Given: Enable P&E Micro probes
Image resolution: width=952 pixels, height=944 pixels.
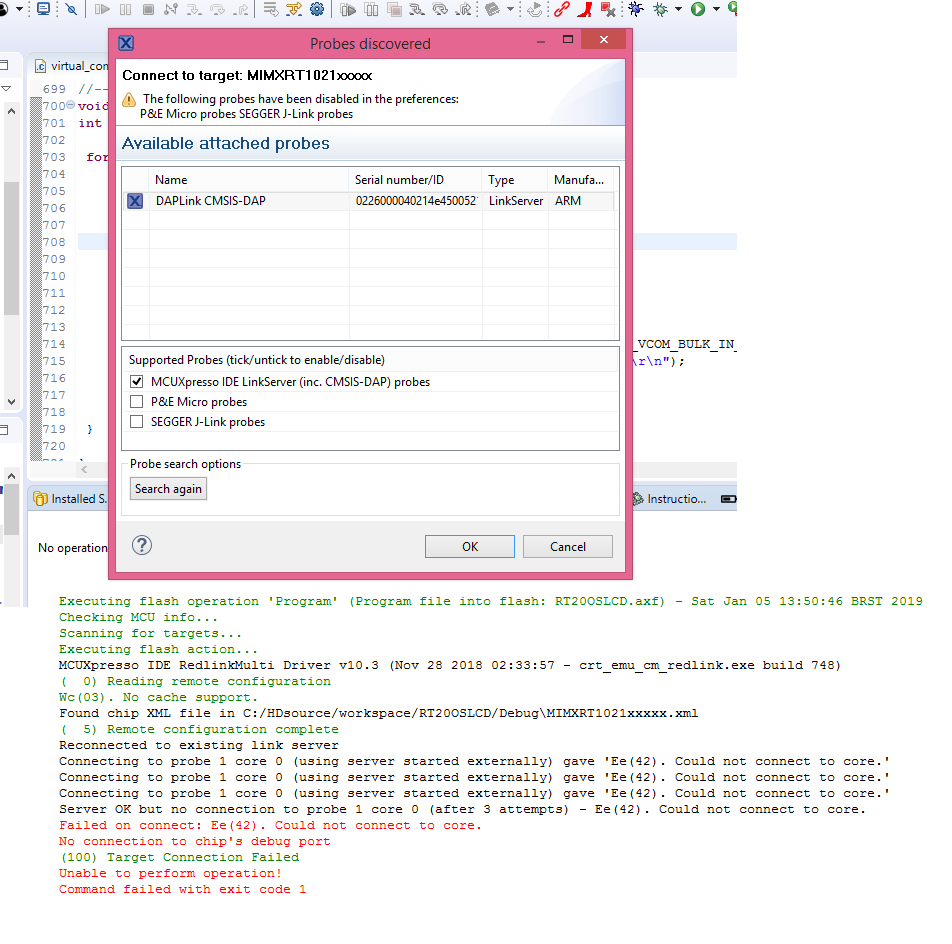Looking at the screenshot, I should [136, 401].
